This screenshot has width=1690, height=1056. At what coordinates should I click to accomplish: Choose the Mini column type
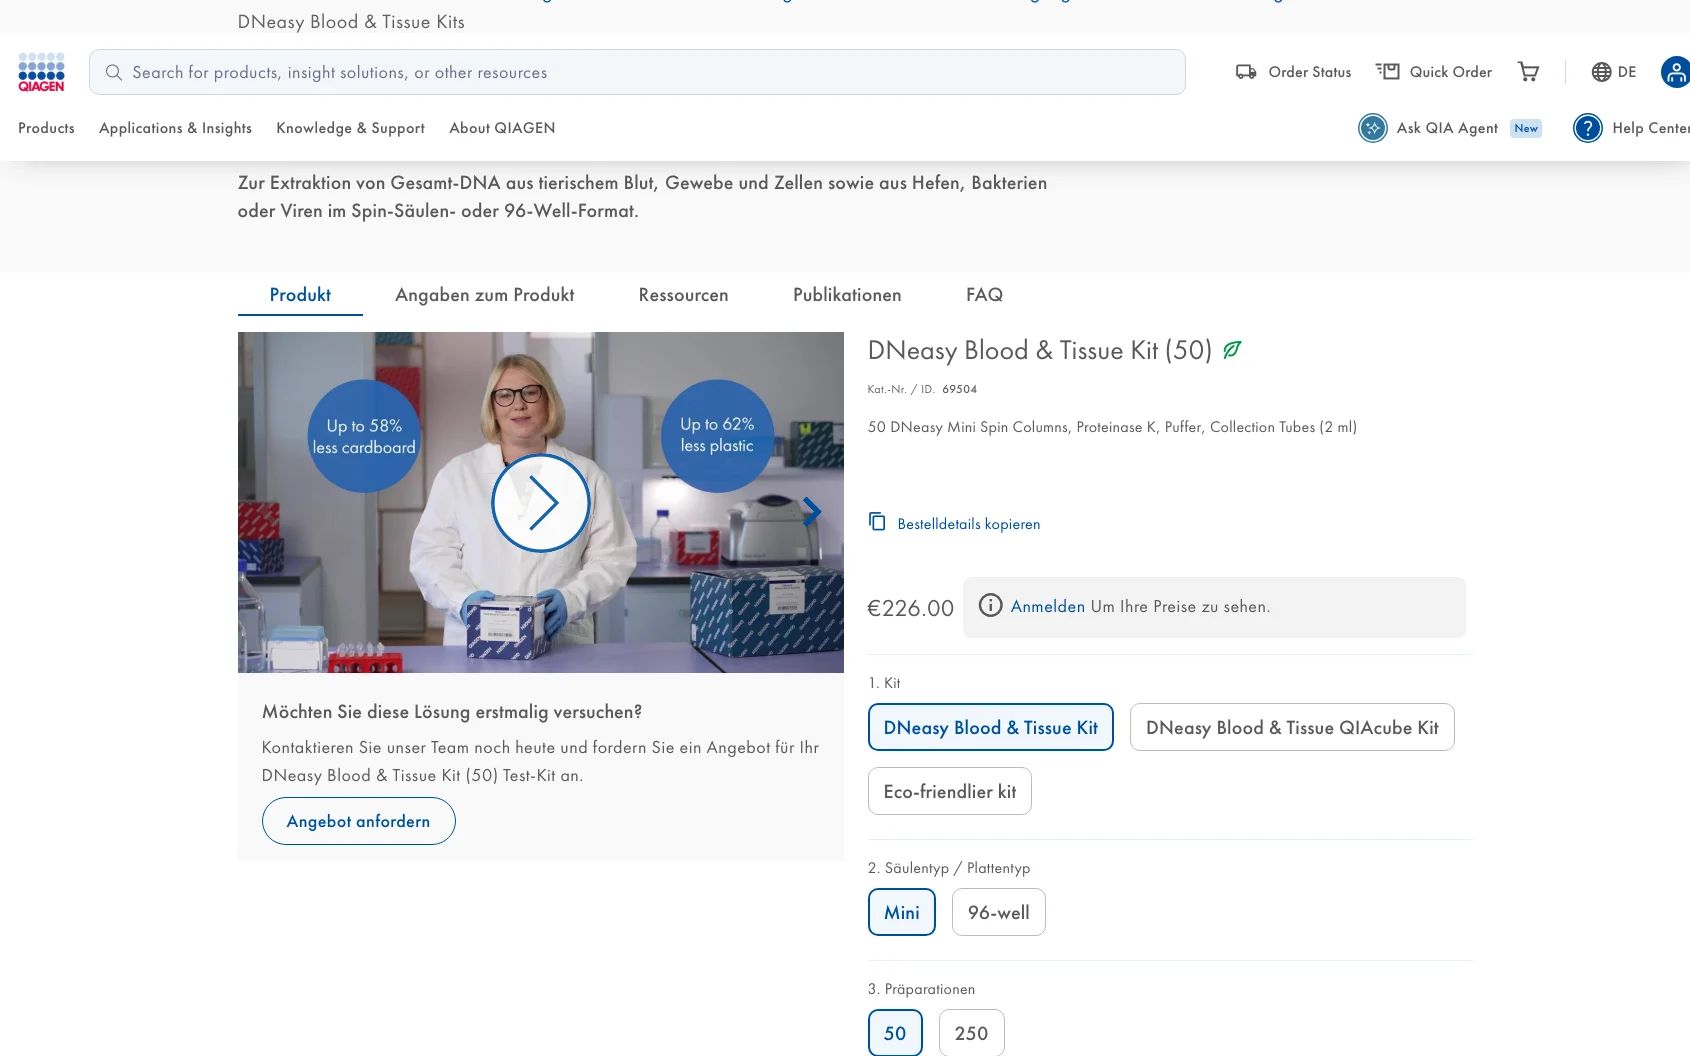pos(901,912)
